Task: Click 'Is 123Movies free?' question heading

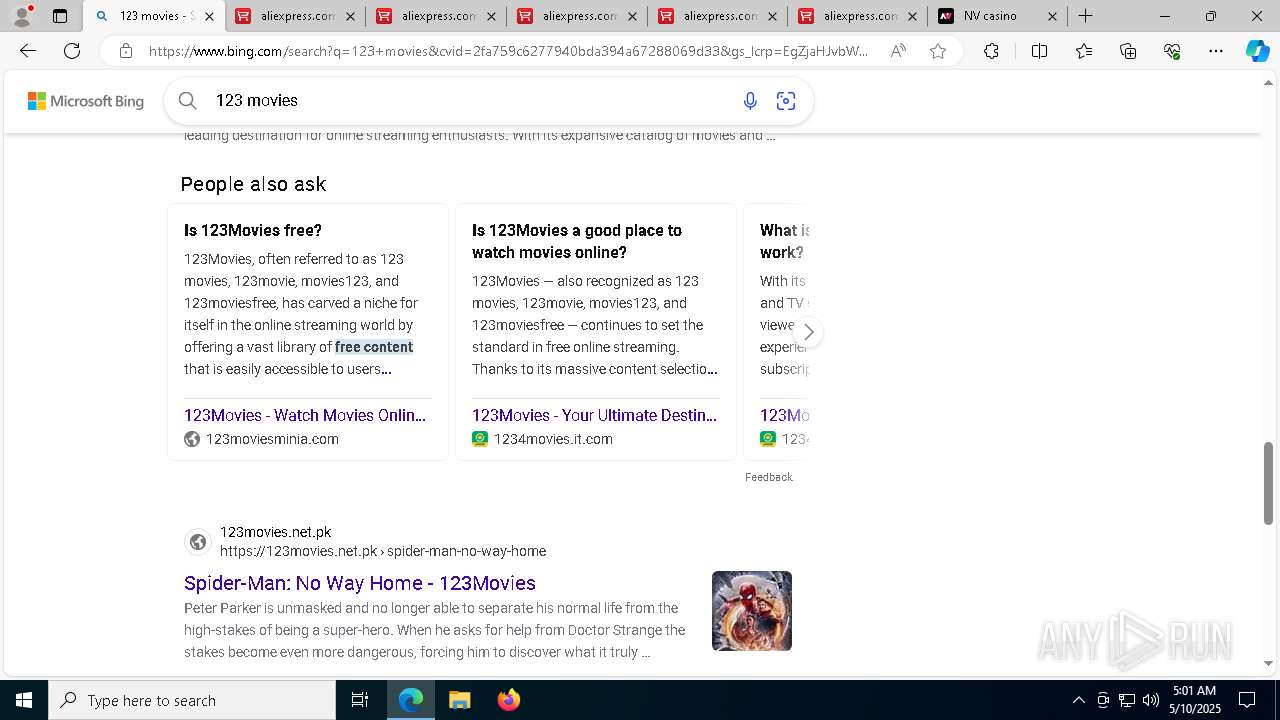Action: pyautogui.click(x=253, y=230)
